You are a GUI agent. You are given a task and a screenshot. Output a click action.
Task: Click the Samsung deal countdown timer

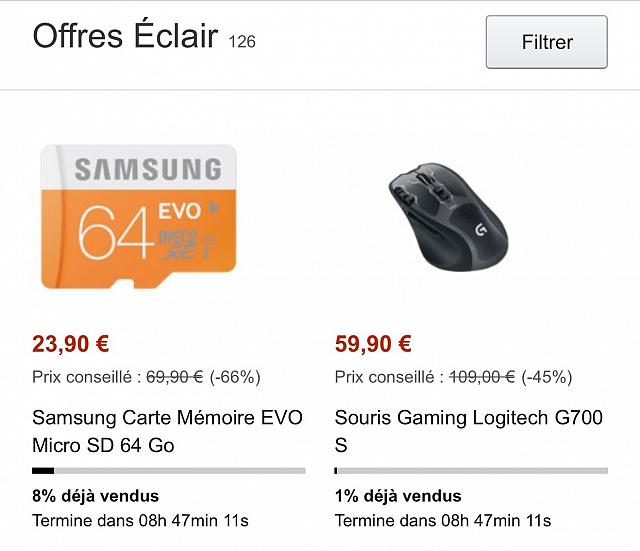click(x=140, y=521)
